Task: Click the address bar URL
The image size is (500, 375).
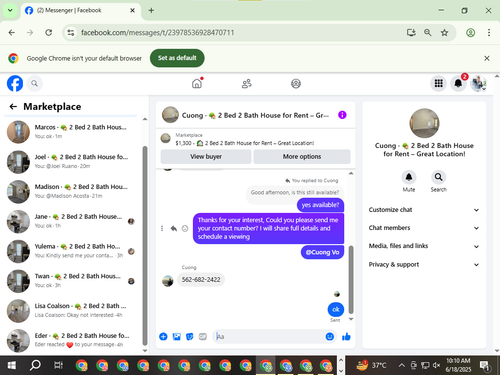Action: click(157, 33)
